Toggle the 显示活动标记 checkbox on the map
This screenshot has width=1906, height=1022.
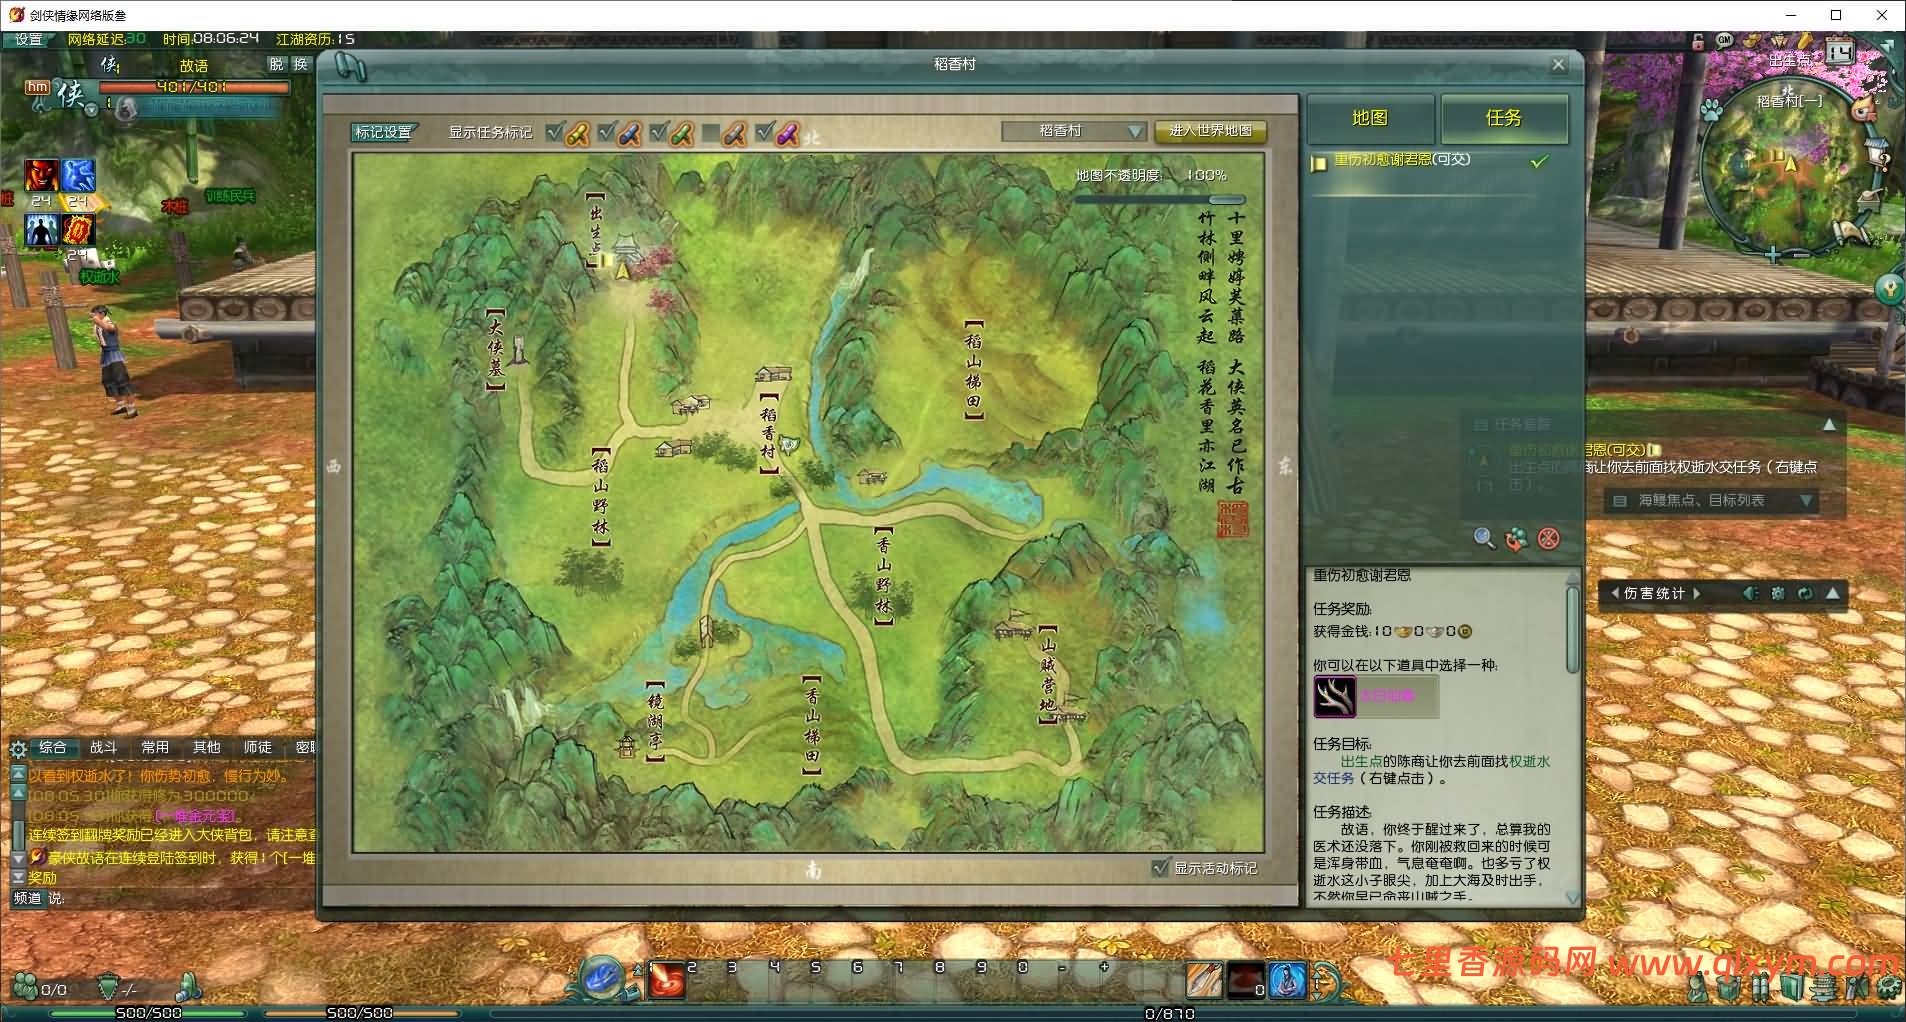(1159, 869)
